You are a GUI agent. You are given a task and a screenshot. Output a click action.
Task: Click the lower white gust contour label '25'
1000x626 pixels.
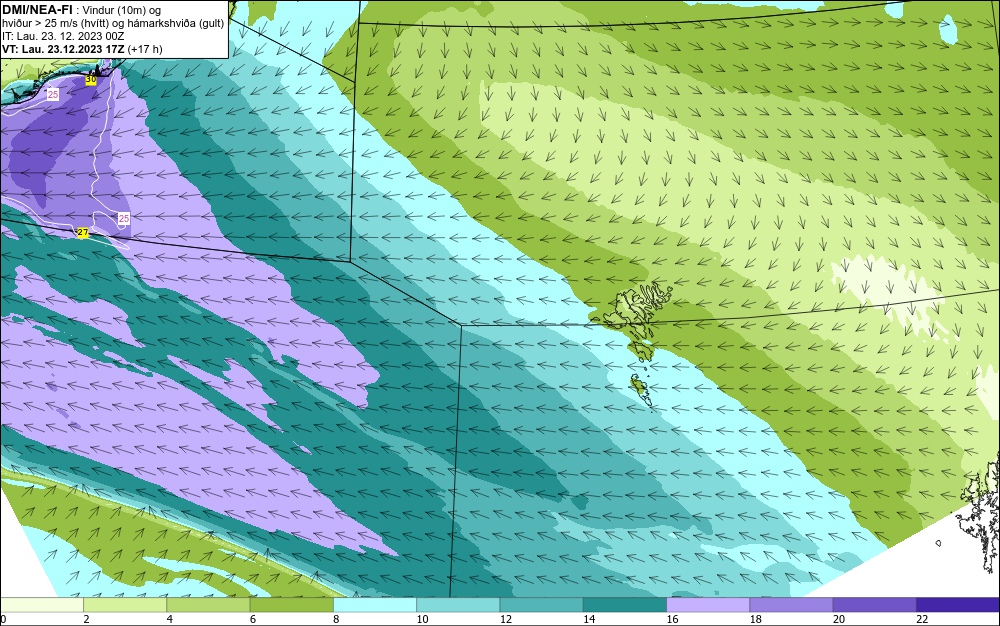tap(124, 219)
